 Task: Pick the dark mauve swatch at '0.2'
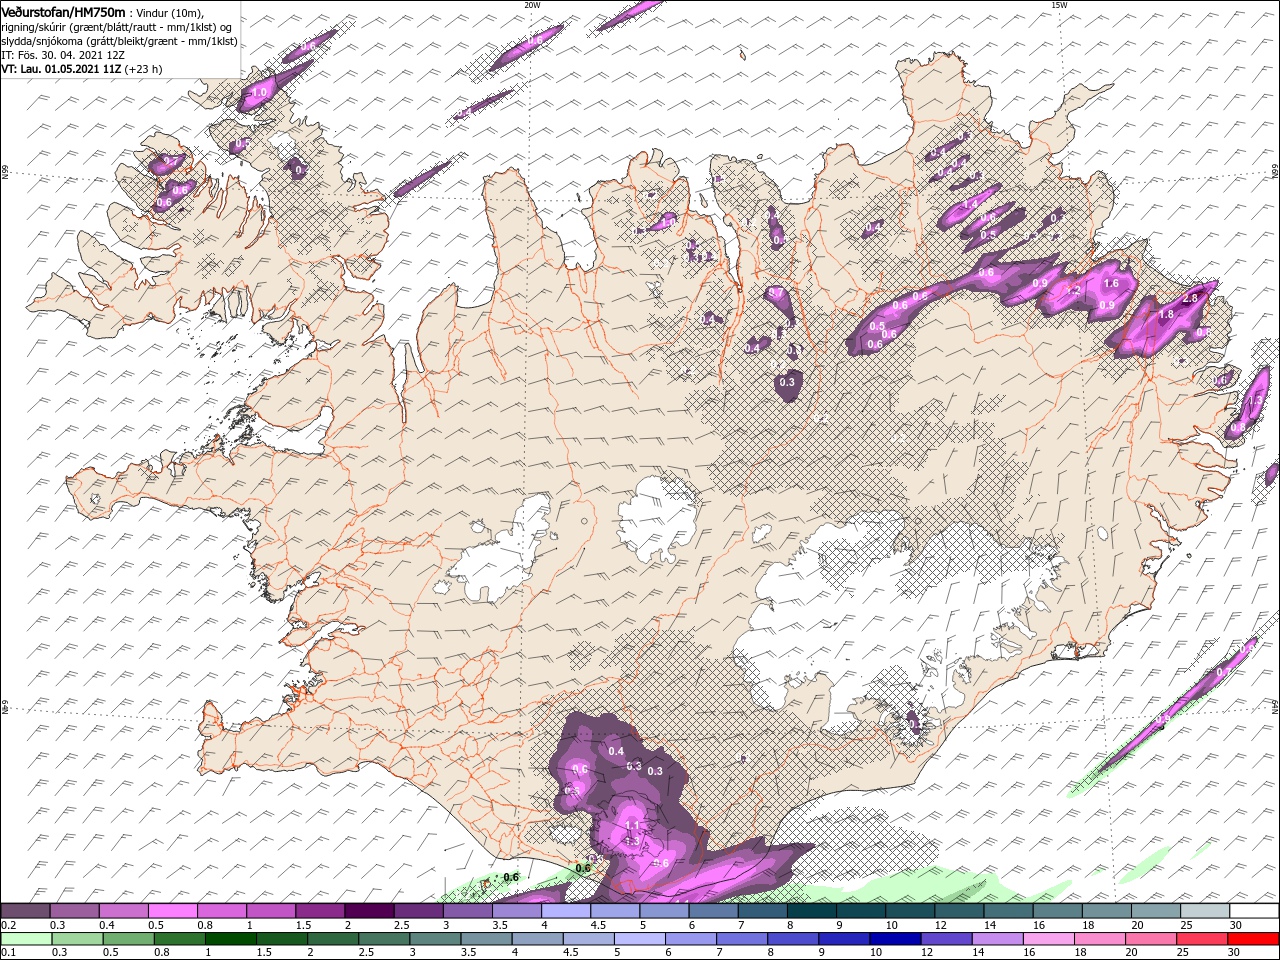25,911
